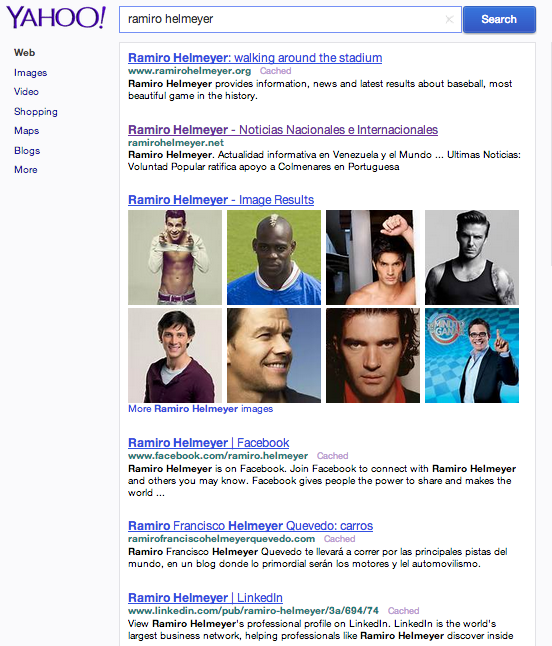Select the Web search category
This screenshot has height=646, width=552.
[x=24, y=53]
